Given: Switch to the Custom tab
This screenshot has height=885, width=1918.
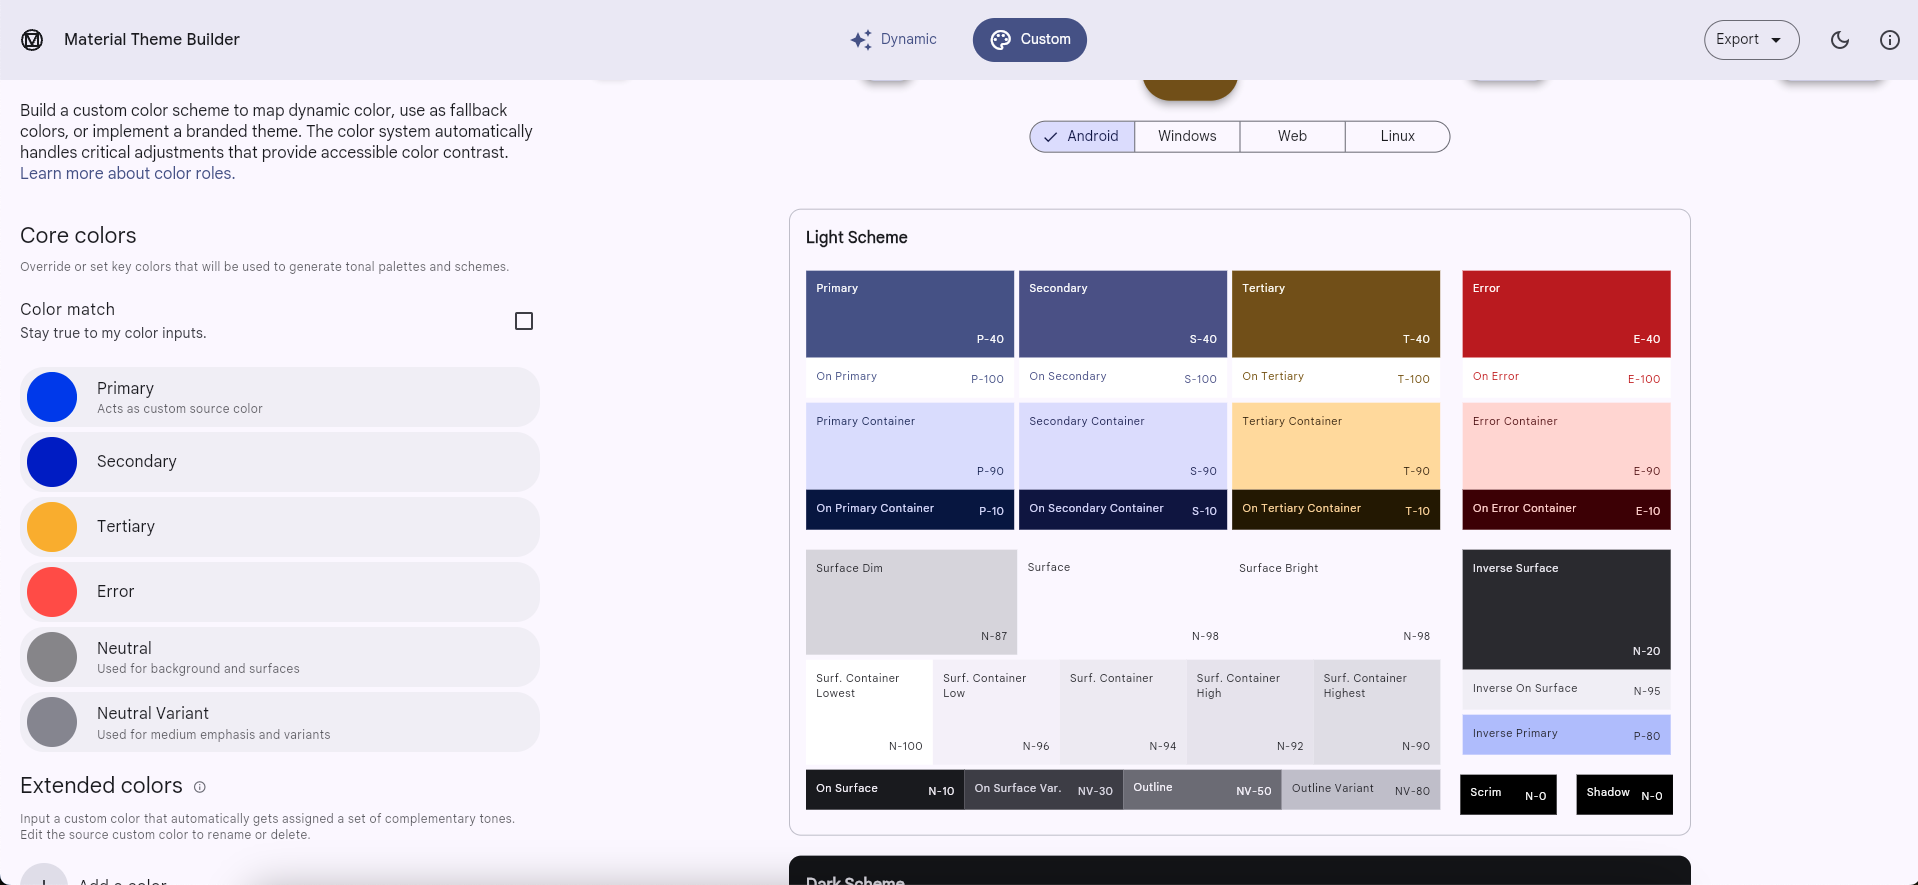Looking at the screenshot, I should pos(1029,40).
